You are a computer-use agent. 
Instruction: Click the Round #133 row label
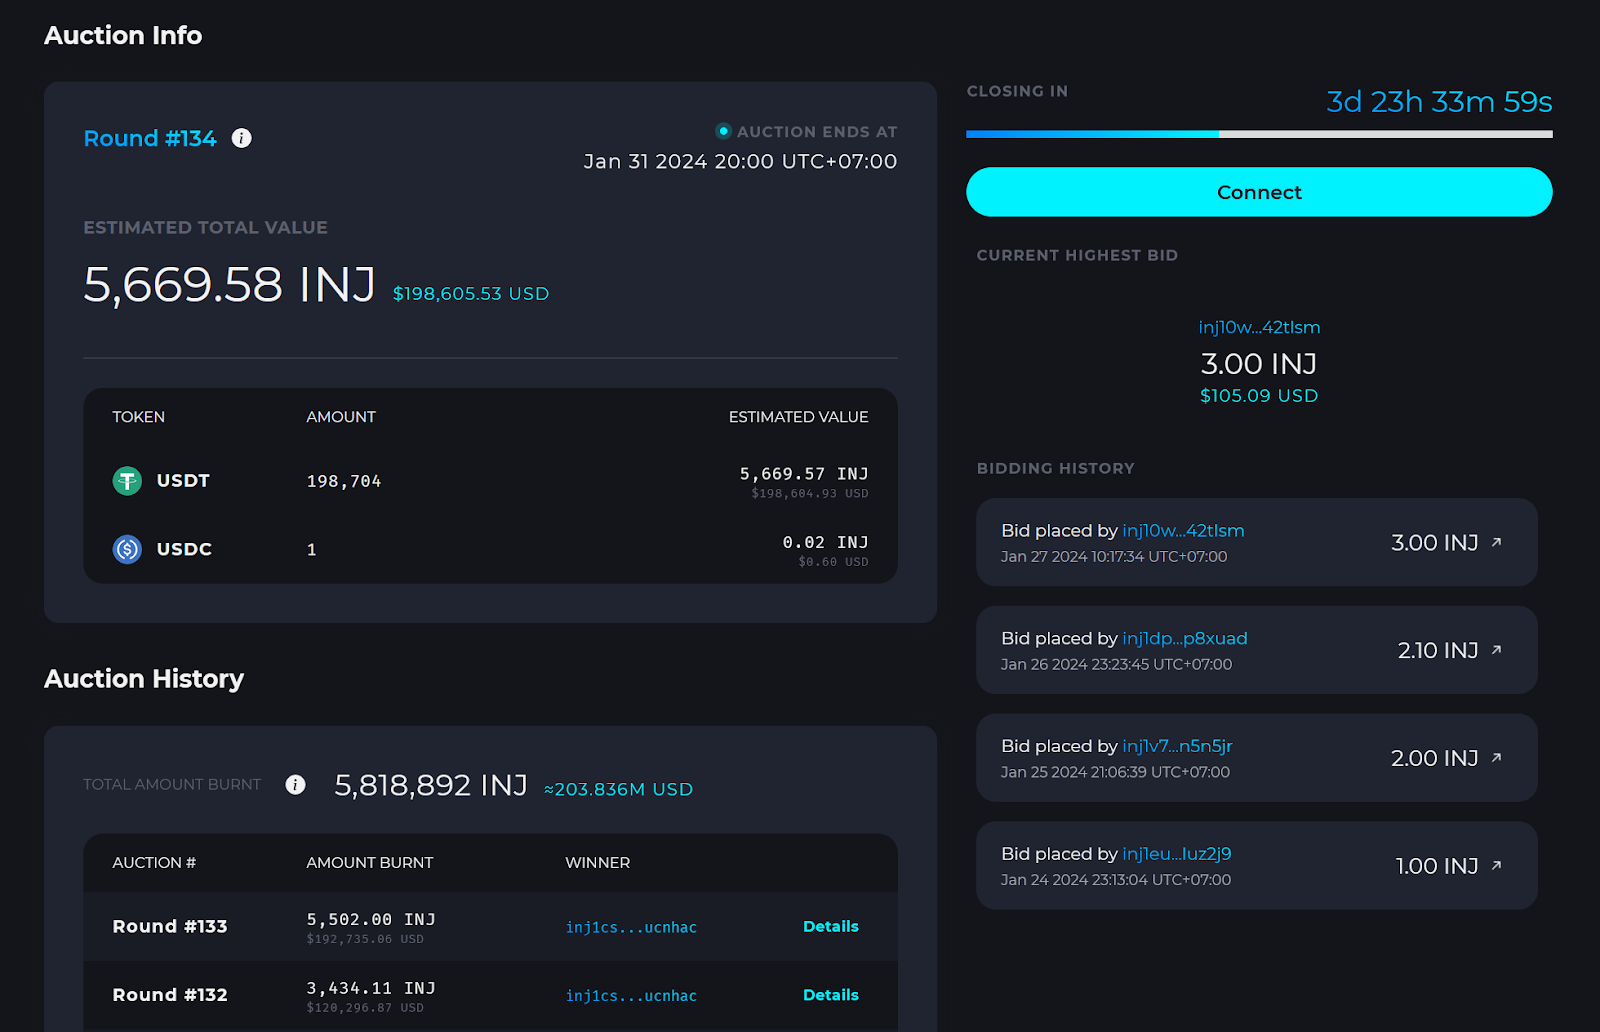pos(170,926)
